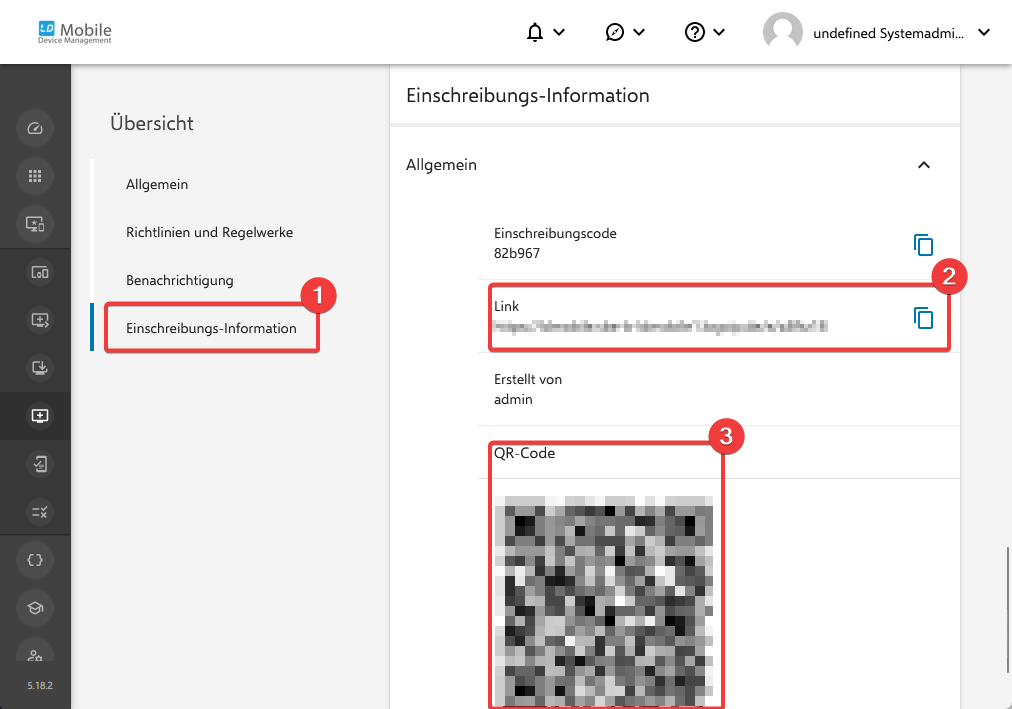1012x709 pixels.
Task: Open the curly braces sidebar icon
Action: [x=35, y=560]
